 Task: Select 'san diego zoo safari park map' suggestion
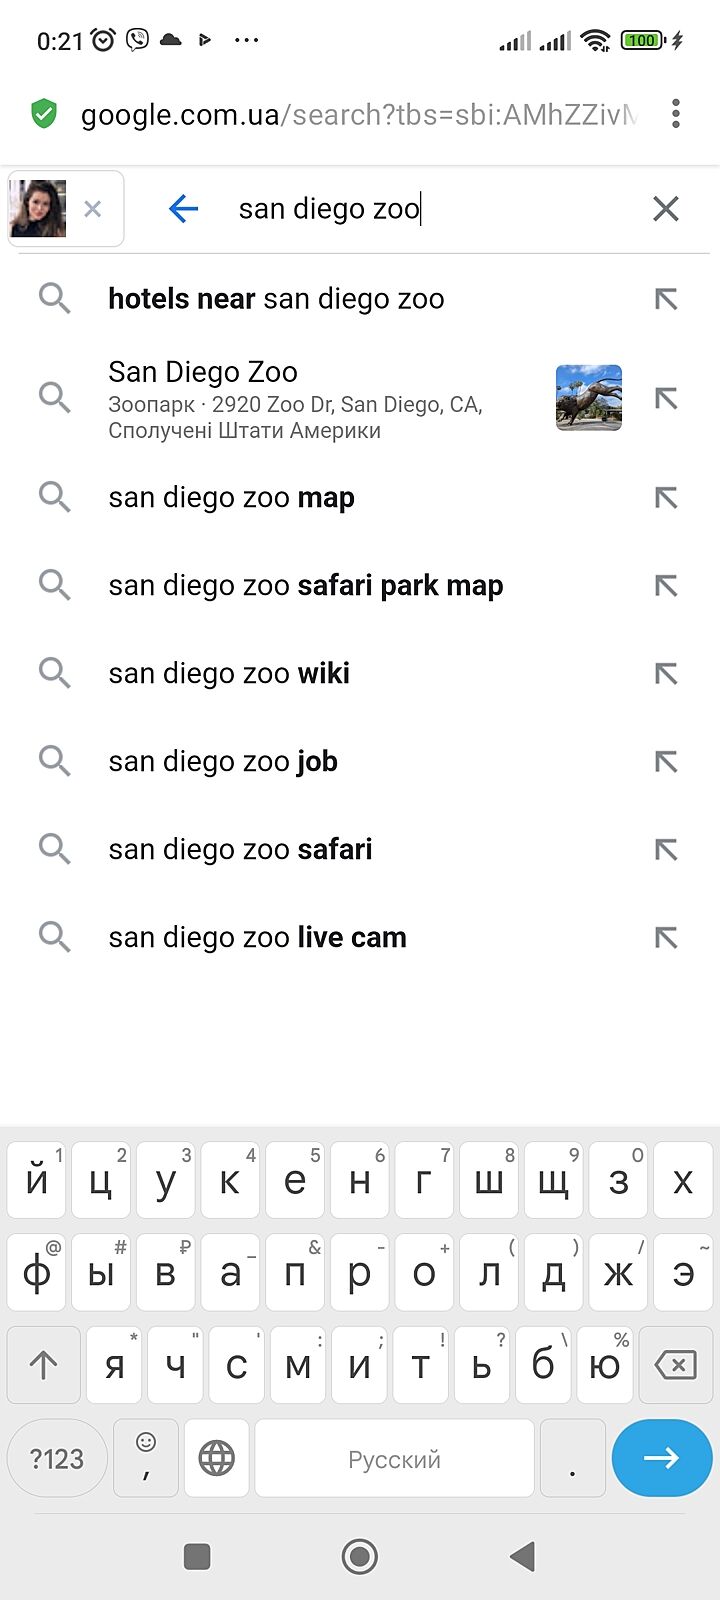click(305, 586)
